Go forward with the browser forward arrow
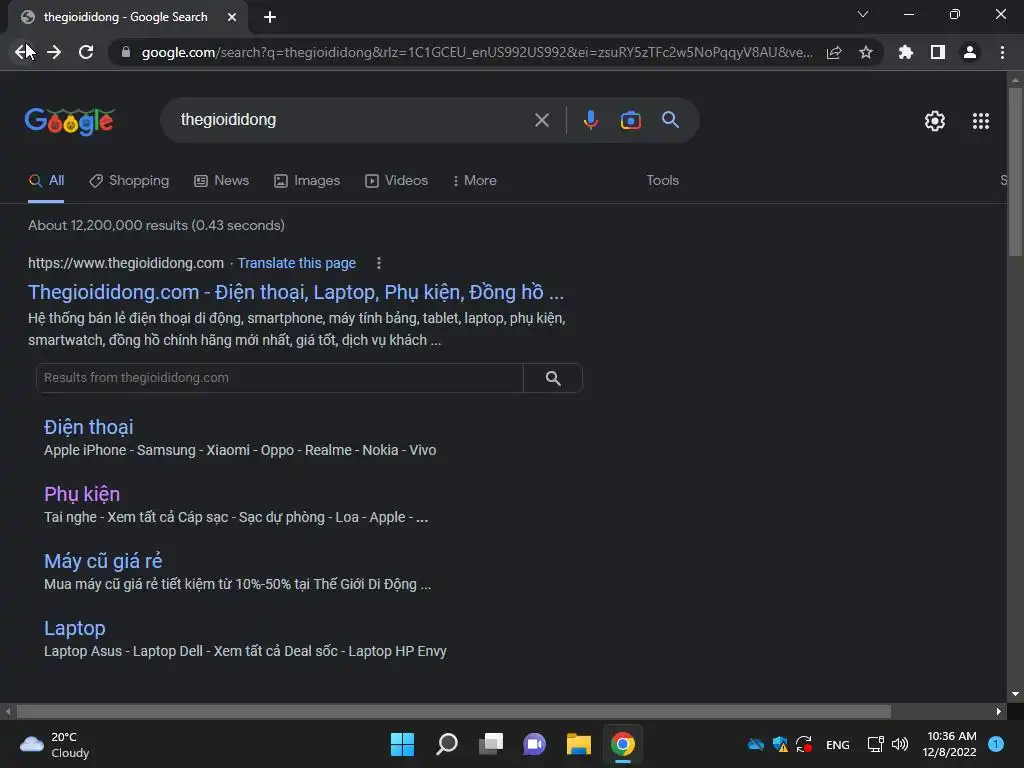This screenshot has height=768, width=1024. (x=54, y=52)
